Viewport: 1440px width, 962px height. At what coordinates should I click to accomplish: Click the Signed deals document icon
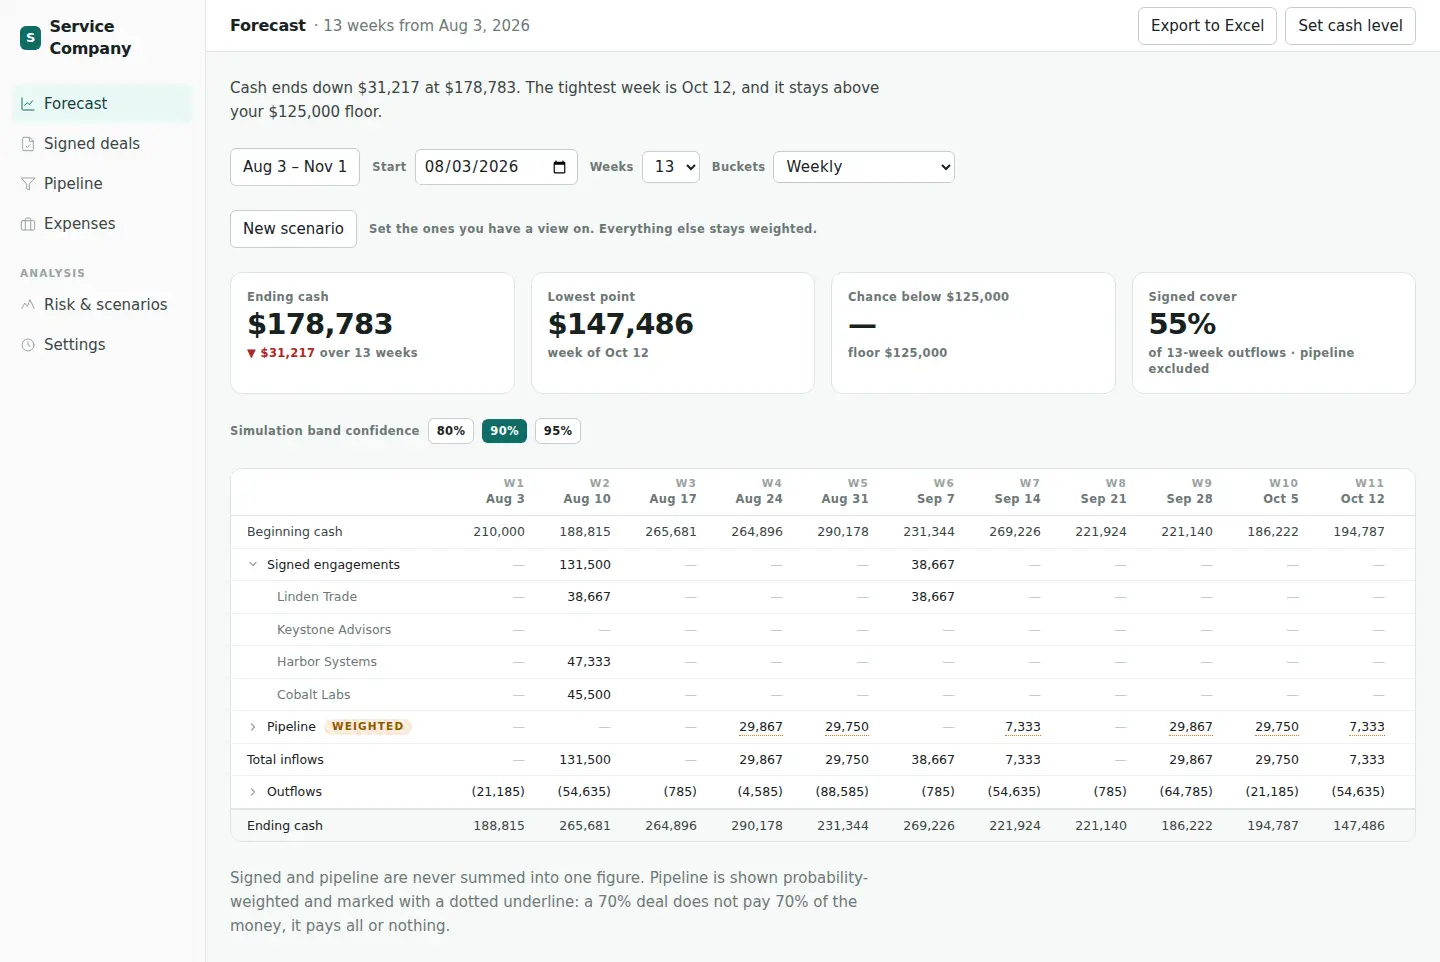[28, 144]
